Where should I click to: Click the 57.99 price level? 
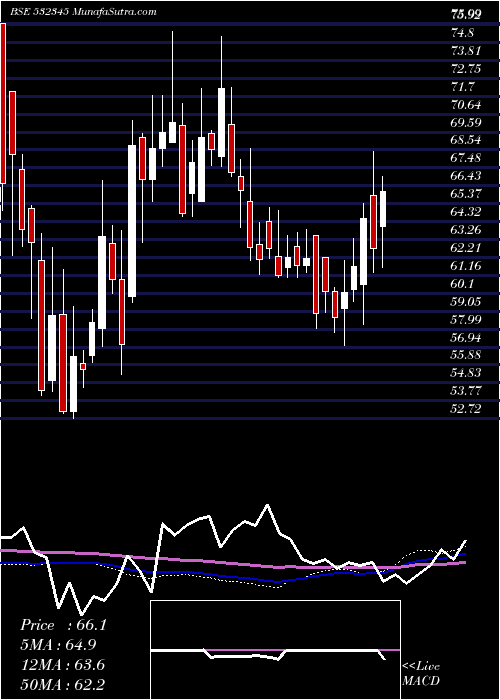[467, 319]
